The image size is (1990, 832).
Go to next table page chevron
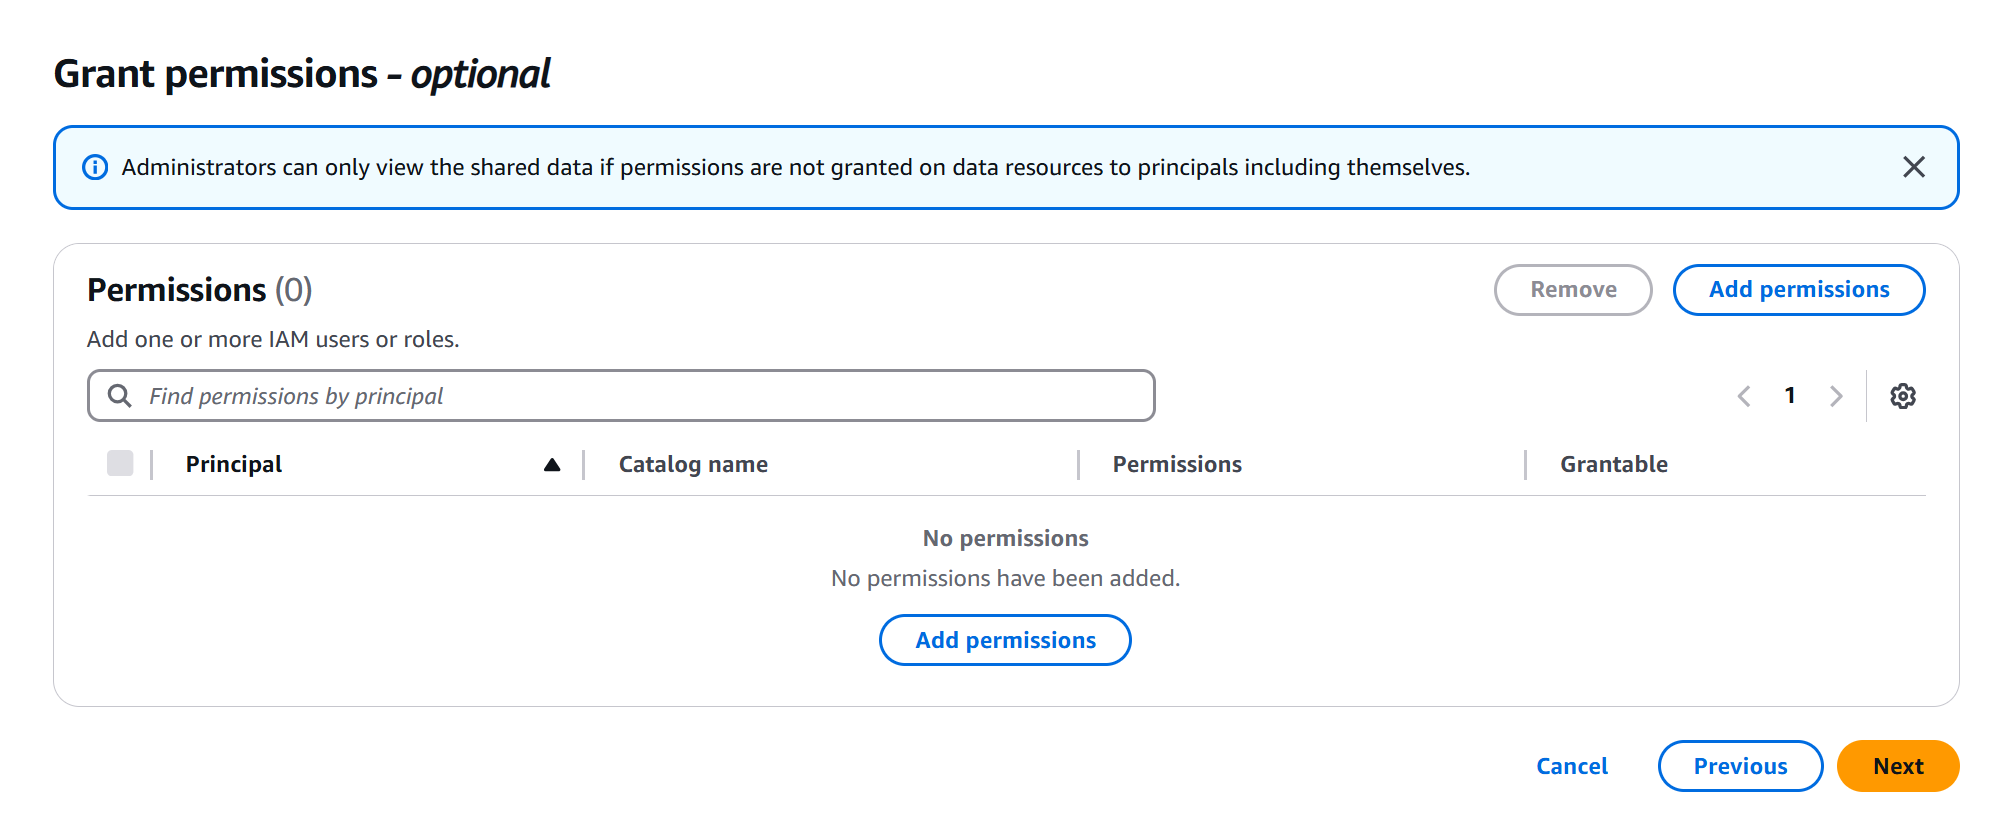click(x=1836, y=396)
